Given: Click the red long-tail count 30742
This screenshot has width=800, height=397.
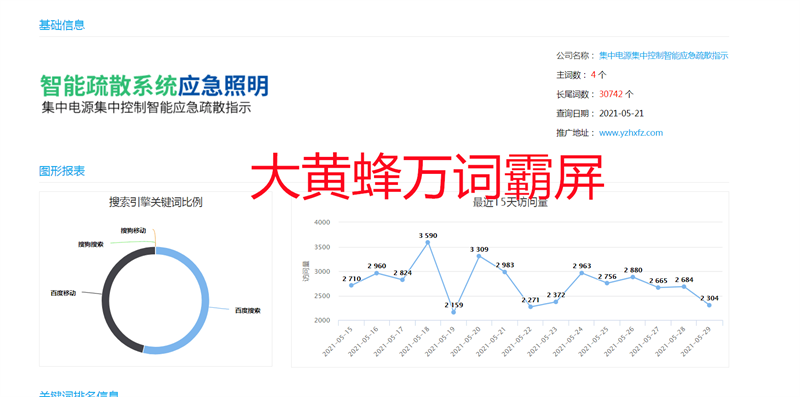Looking at the screenshot, I should (x=611, y=94).
